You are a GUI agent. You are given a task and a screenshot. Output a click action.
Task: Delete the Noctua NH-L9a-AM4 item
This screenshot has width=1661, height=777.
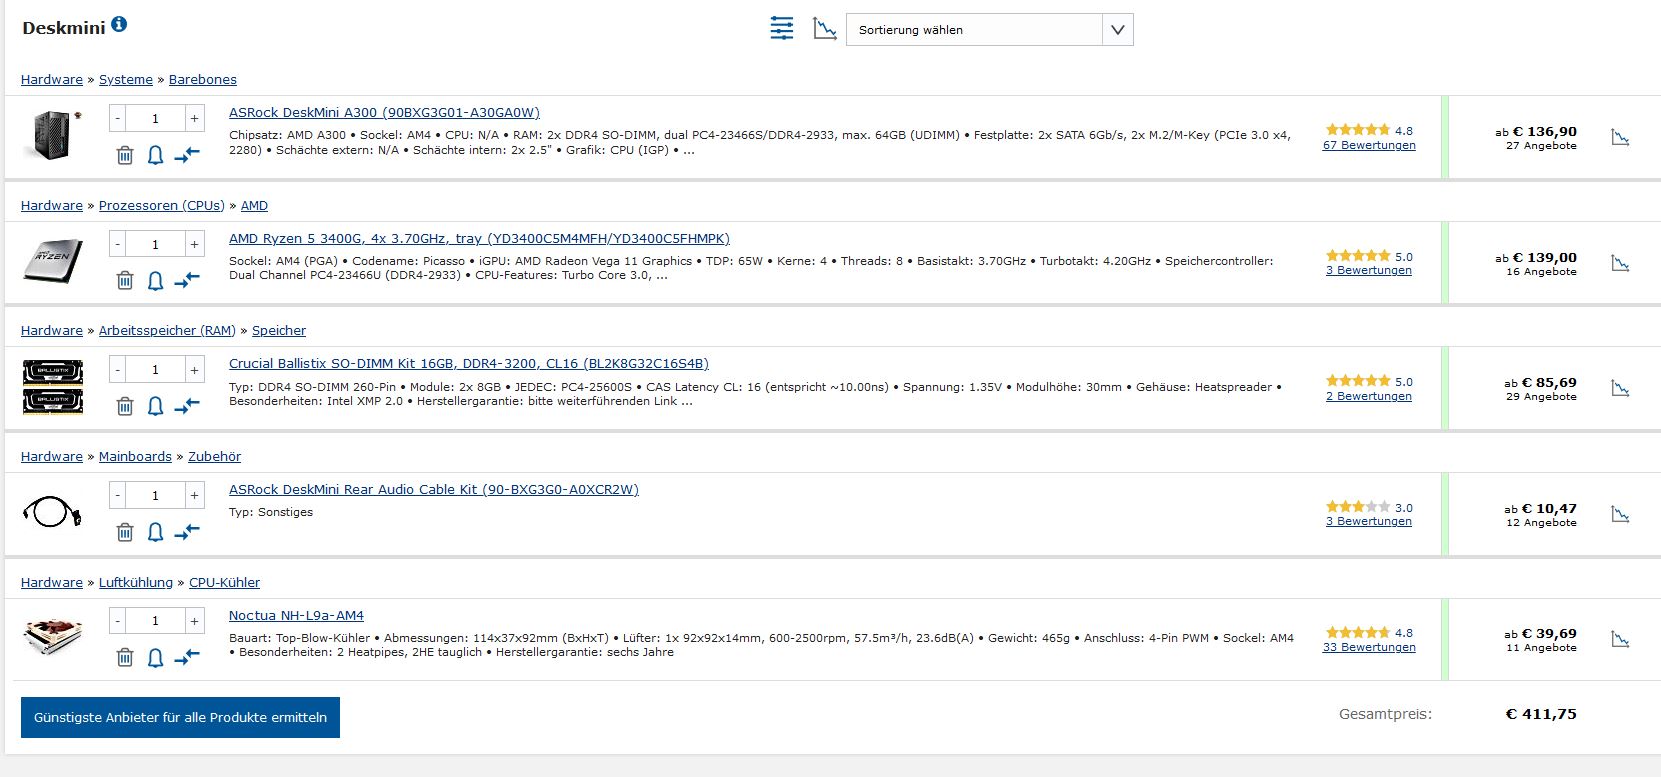tap(125, 657)
